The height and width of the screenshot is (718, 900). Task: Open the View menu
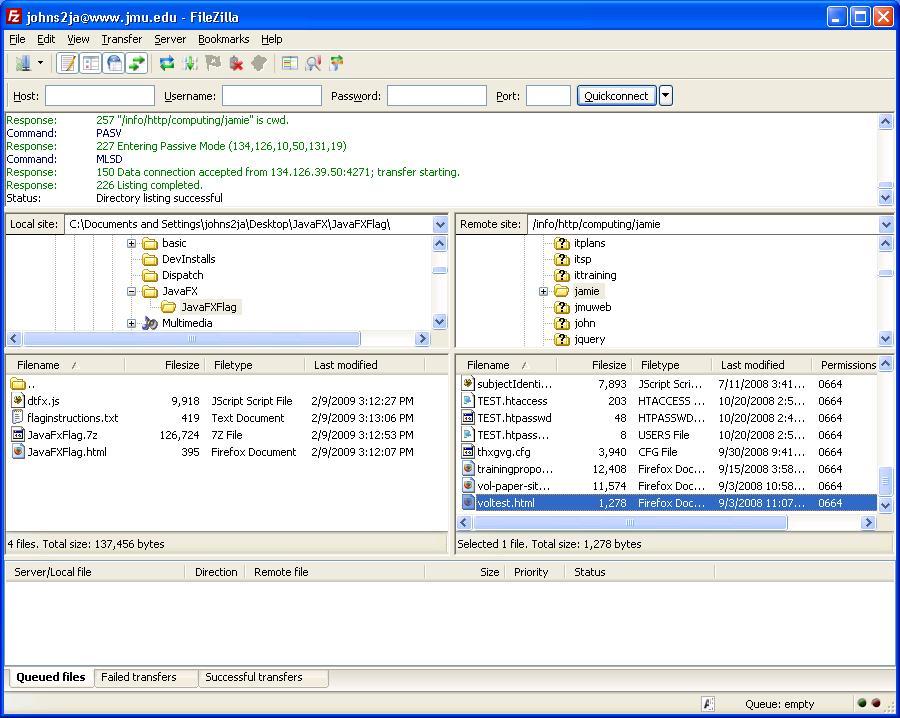pos(78,39)
